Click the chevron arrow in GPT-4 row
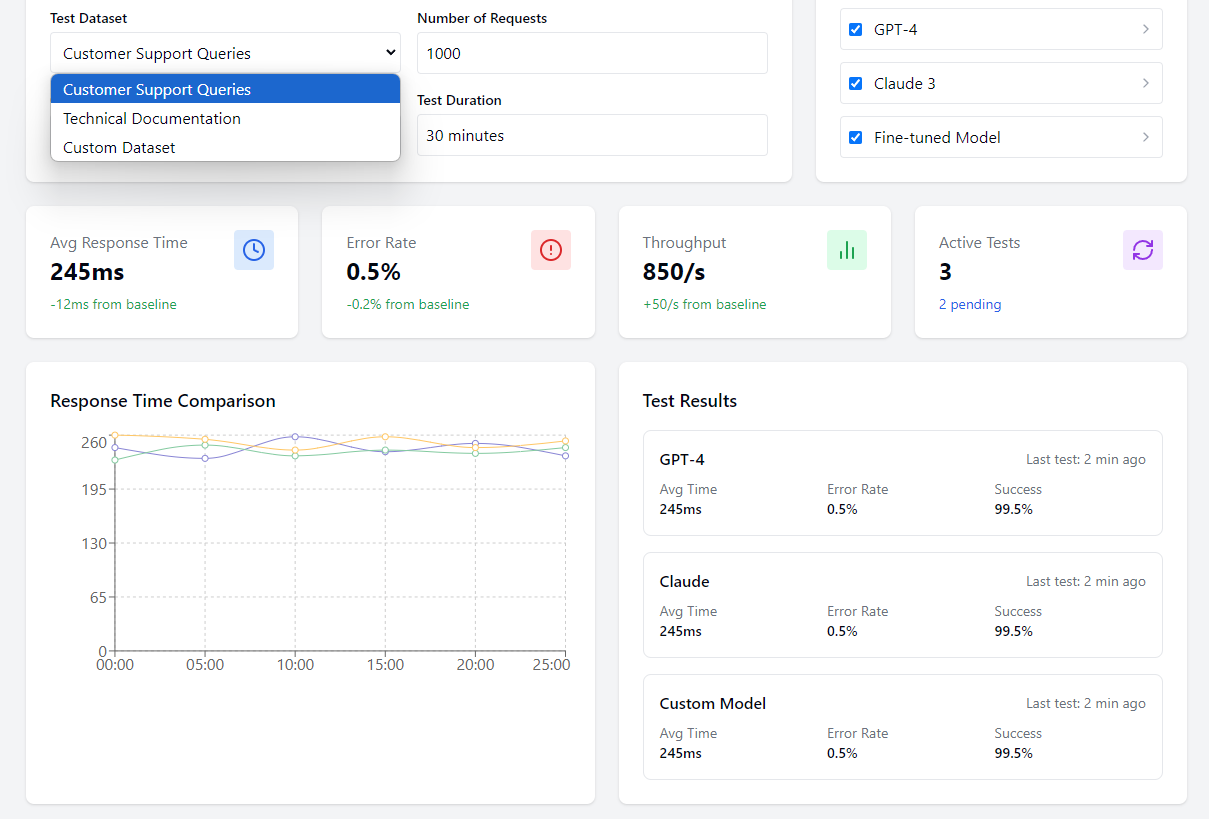Image resolution: width=1209 pixels, height=819 pixels. click(1145, 29)
